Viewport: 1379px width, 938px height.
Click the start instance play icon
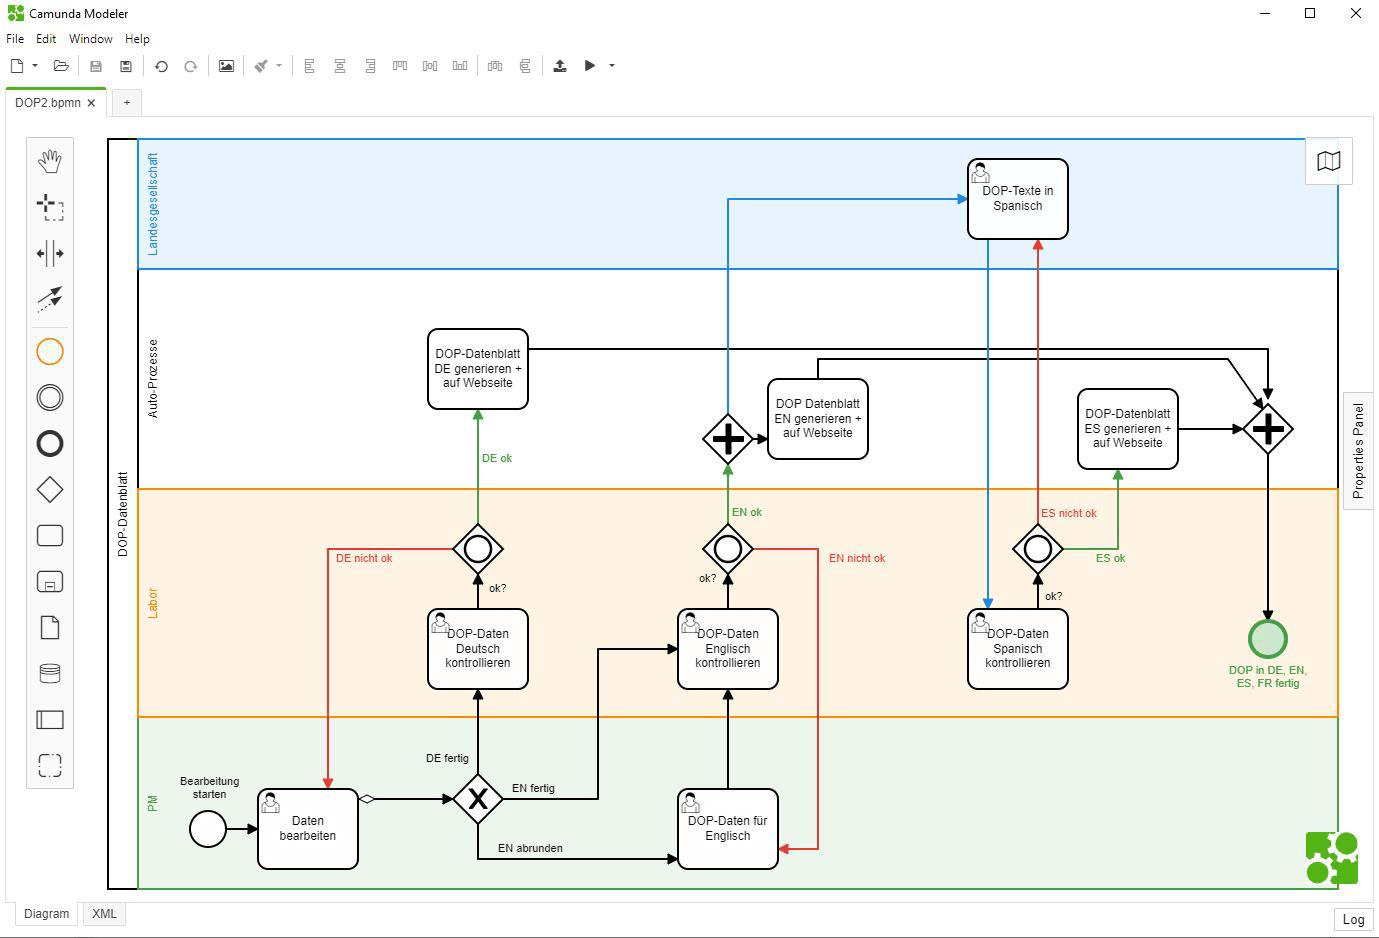(x=590, y=66)
